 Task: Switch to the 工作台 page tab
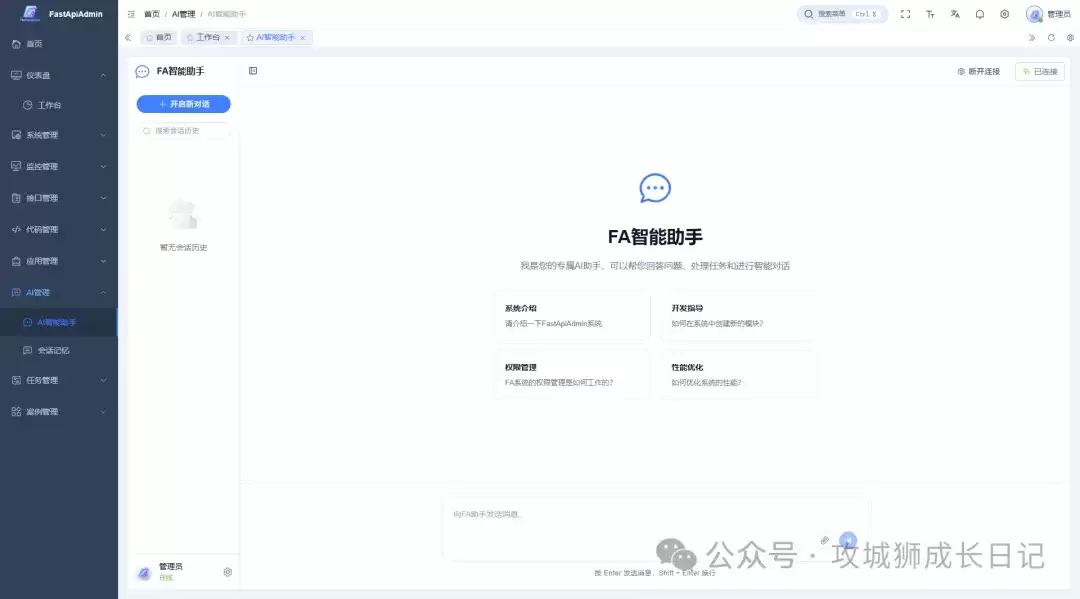coord(207,37)
